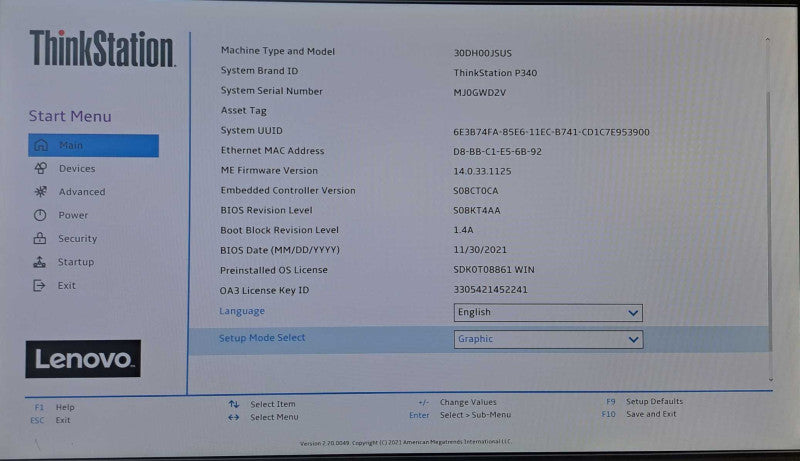Image resolution: width=800 pixels, height=461 pixels.
Task: Click the Main home icon in sidebar
Action: [41, 145]
